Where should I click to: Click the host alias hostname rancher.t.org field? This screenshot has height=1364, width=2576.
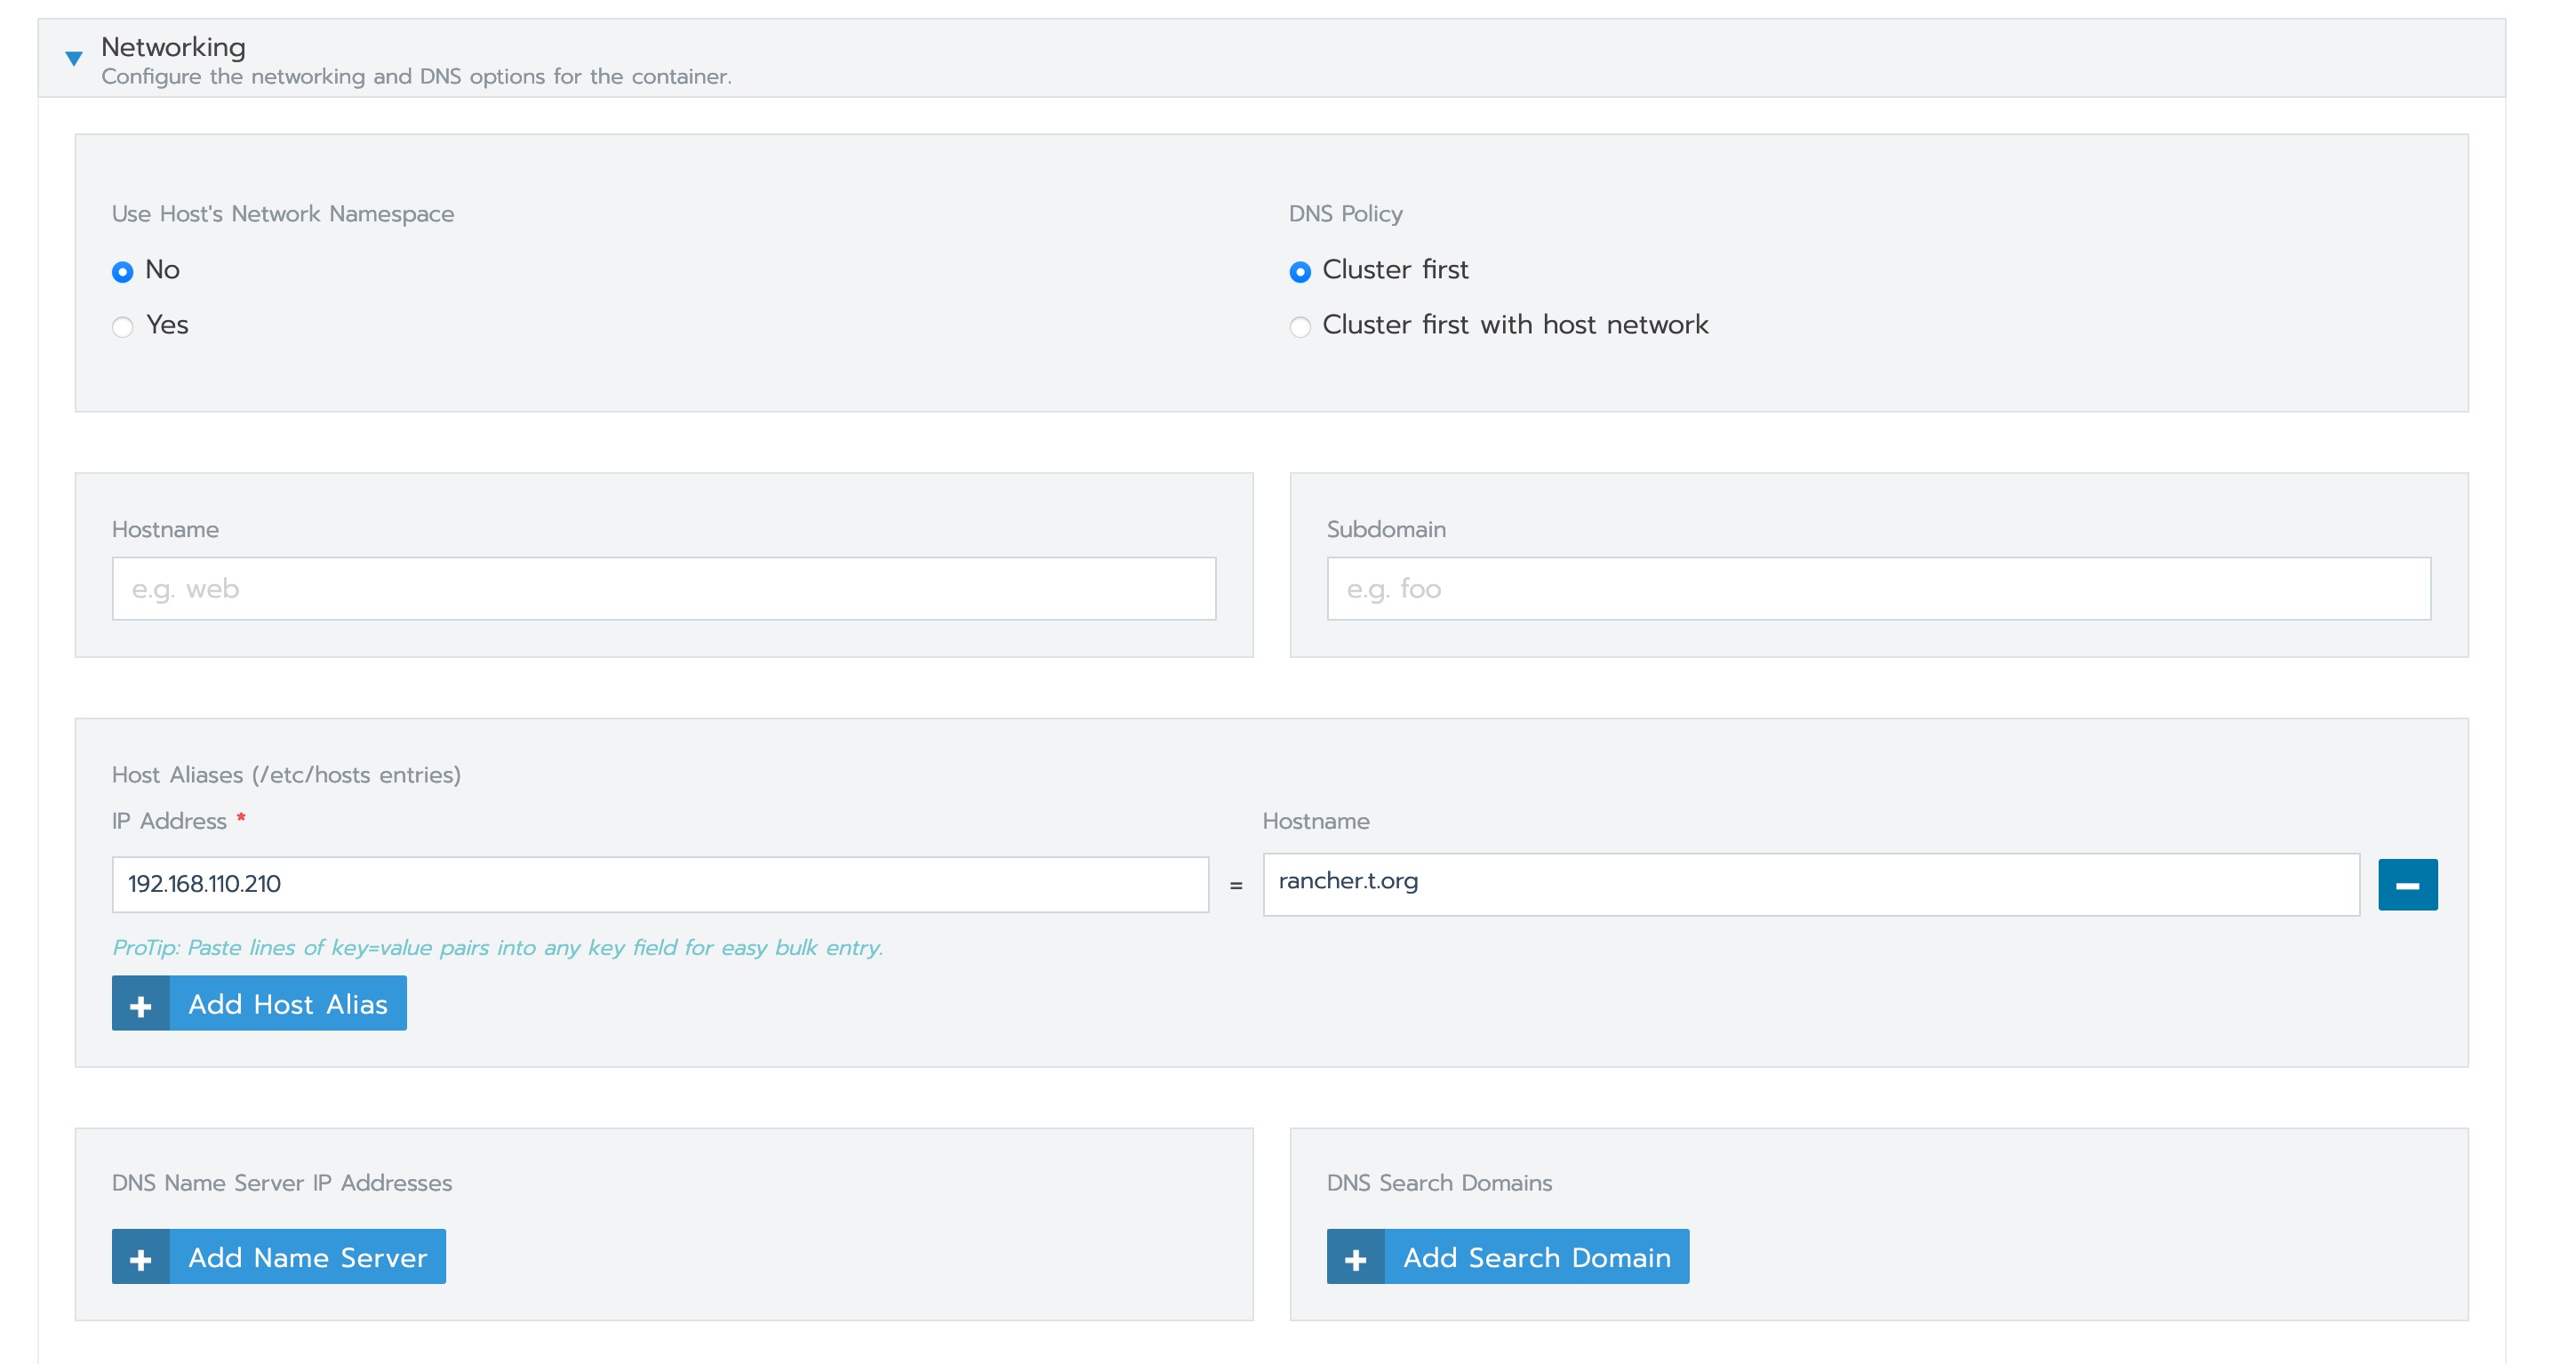point(1810,884)
